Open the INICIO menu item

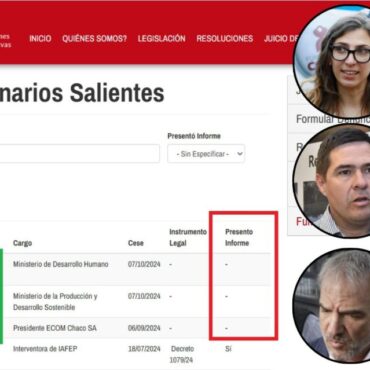tap(40, 39)
